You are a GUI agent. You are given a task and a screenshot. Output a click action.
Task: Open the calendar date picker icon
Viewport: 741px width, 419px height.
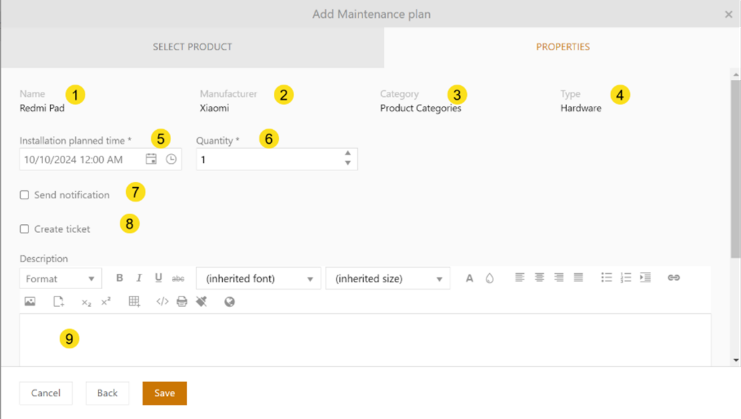[x=151, y=159]
